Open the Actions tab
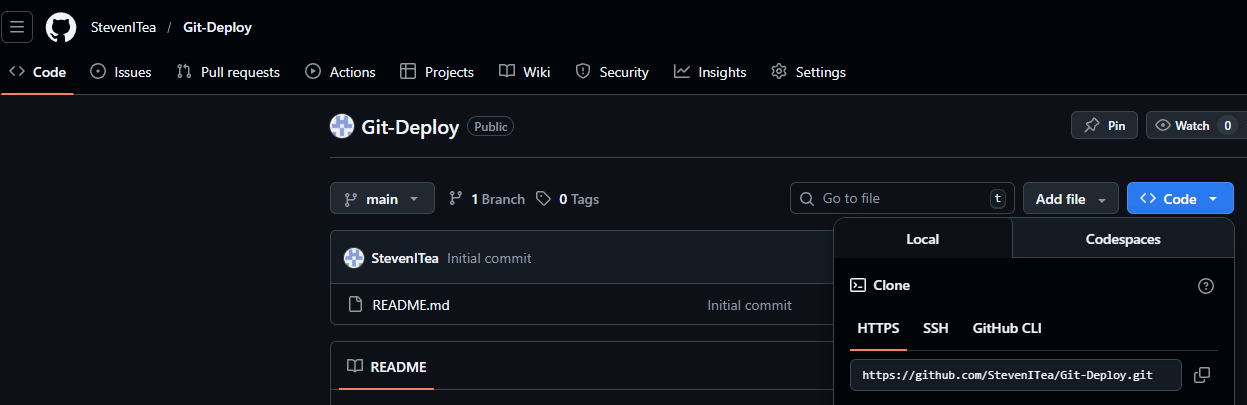 [x=341, y=72]
